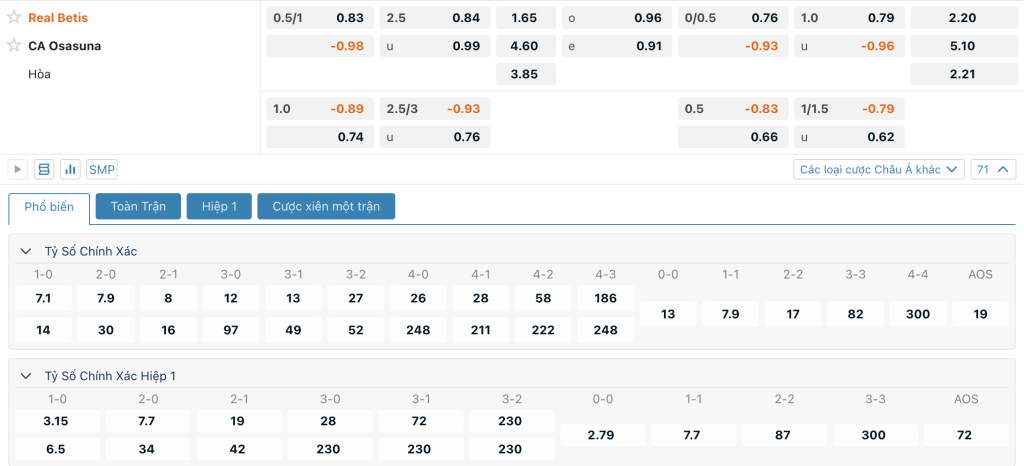Screen dimensions: 1024x466
Task: Select the u 0.62 under odds
Action: pyautogui.click(x=850, y=136)
